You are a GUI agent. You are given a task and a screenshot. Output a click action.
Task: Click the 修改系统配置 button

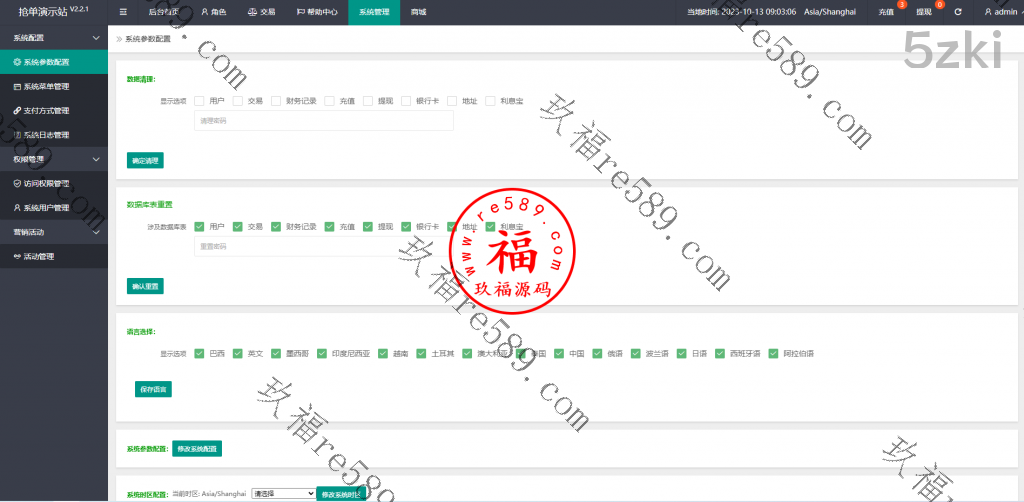(196, 449)
